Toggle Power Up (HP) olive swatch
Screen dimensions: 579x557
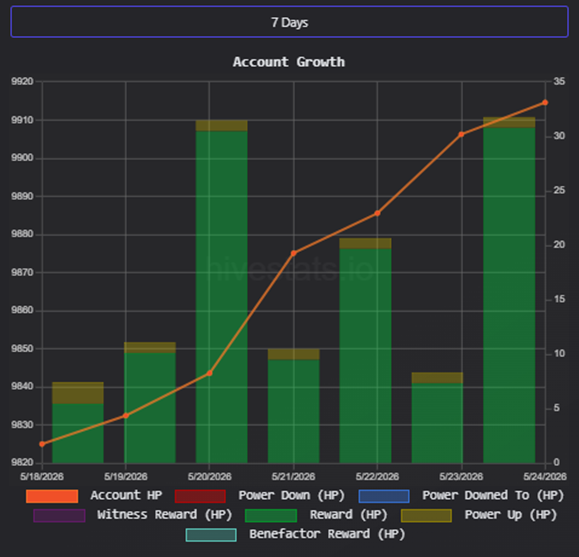pos(426,515)
